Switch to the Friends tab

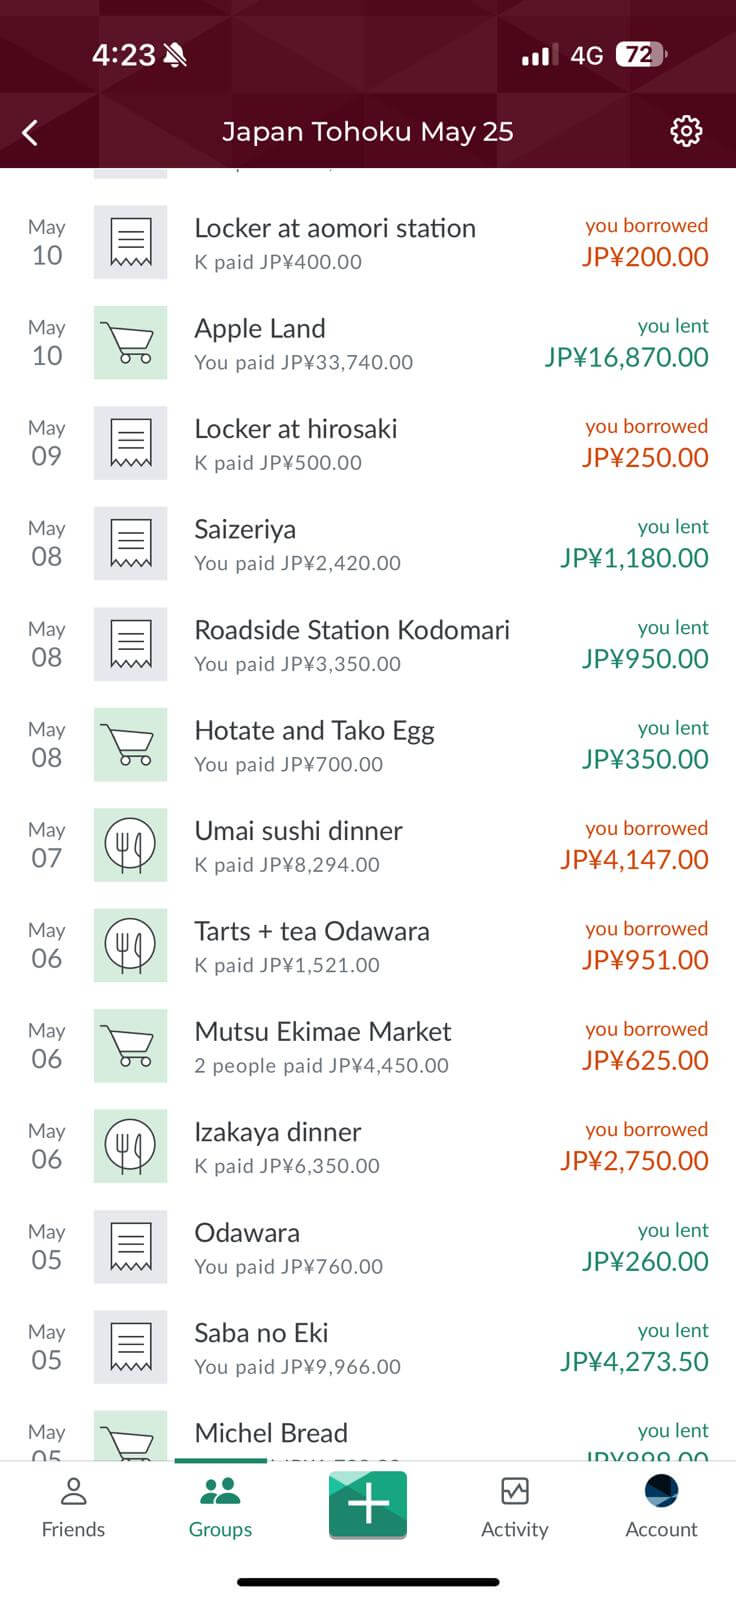(x=73, y=1508)
